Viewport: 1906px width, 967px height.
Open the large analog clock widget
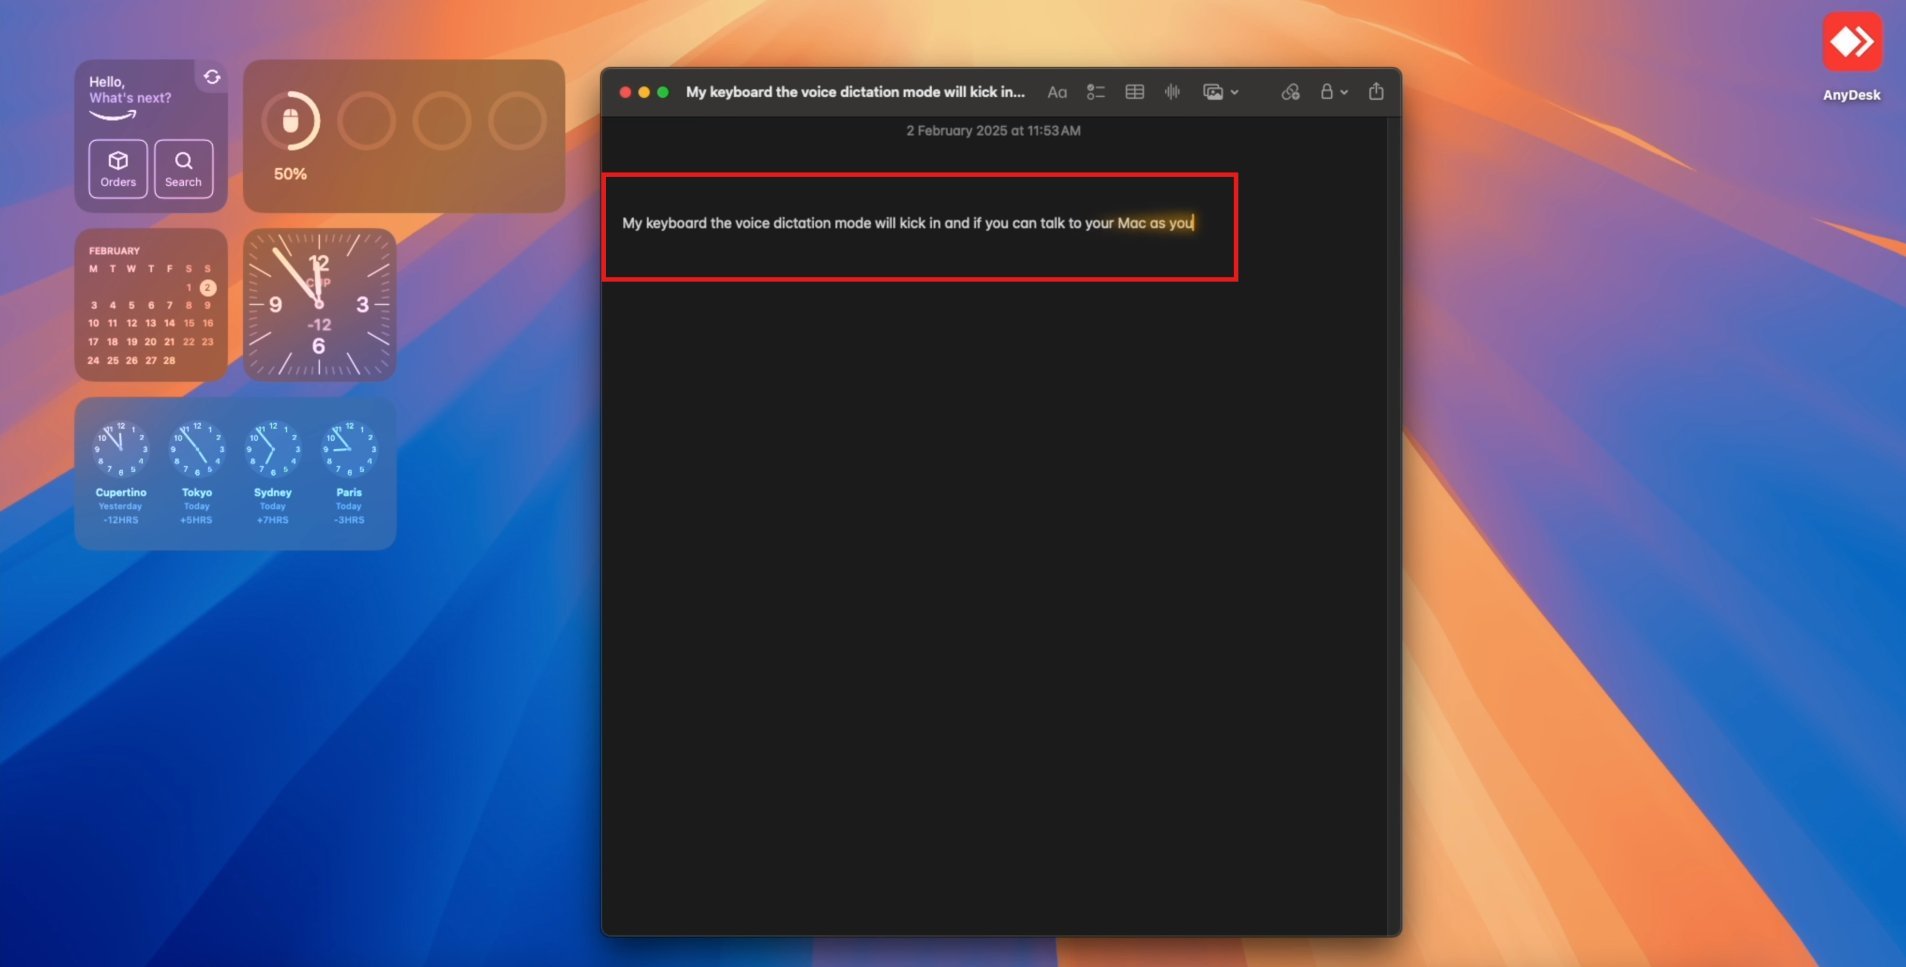(319, 304)
